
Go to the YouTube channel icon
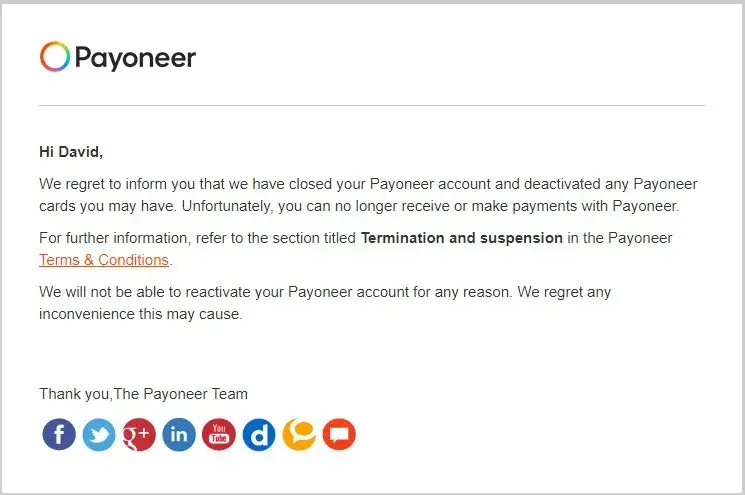pyautogui.click(x=219, y=434)
